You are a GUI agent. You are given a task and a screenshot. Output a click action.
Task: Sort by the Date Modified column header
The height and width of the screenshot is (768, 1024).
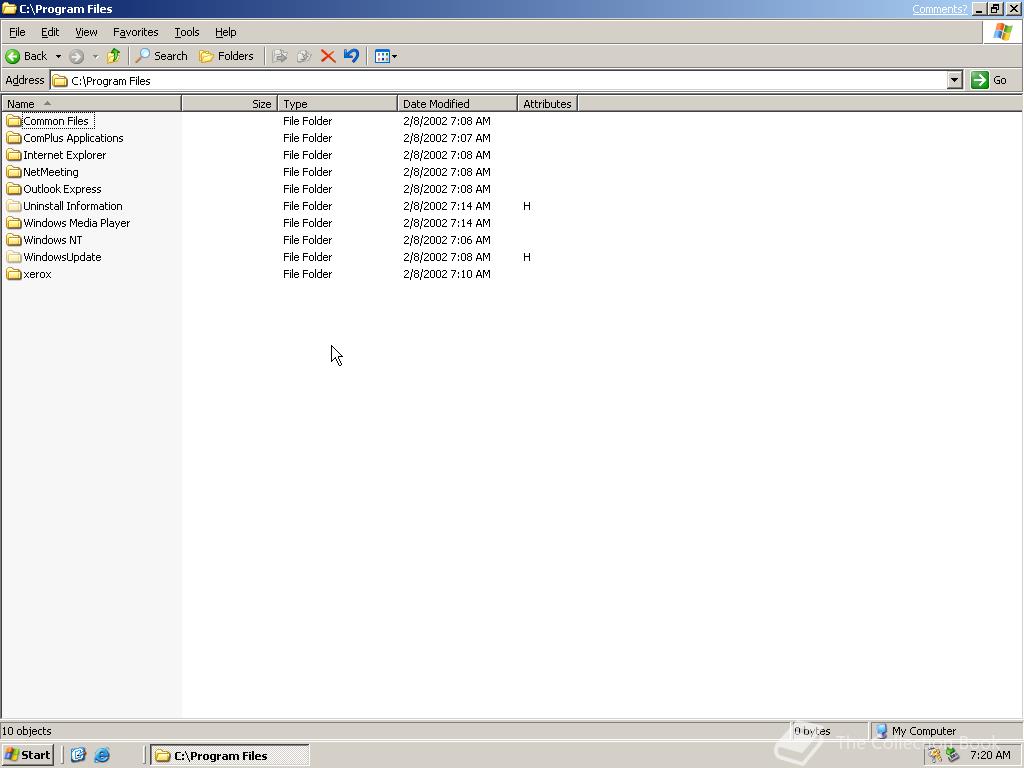click(x=457, y=103)
